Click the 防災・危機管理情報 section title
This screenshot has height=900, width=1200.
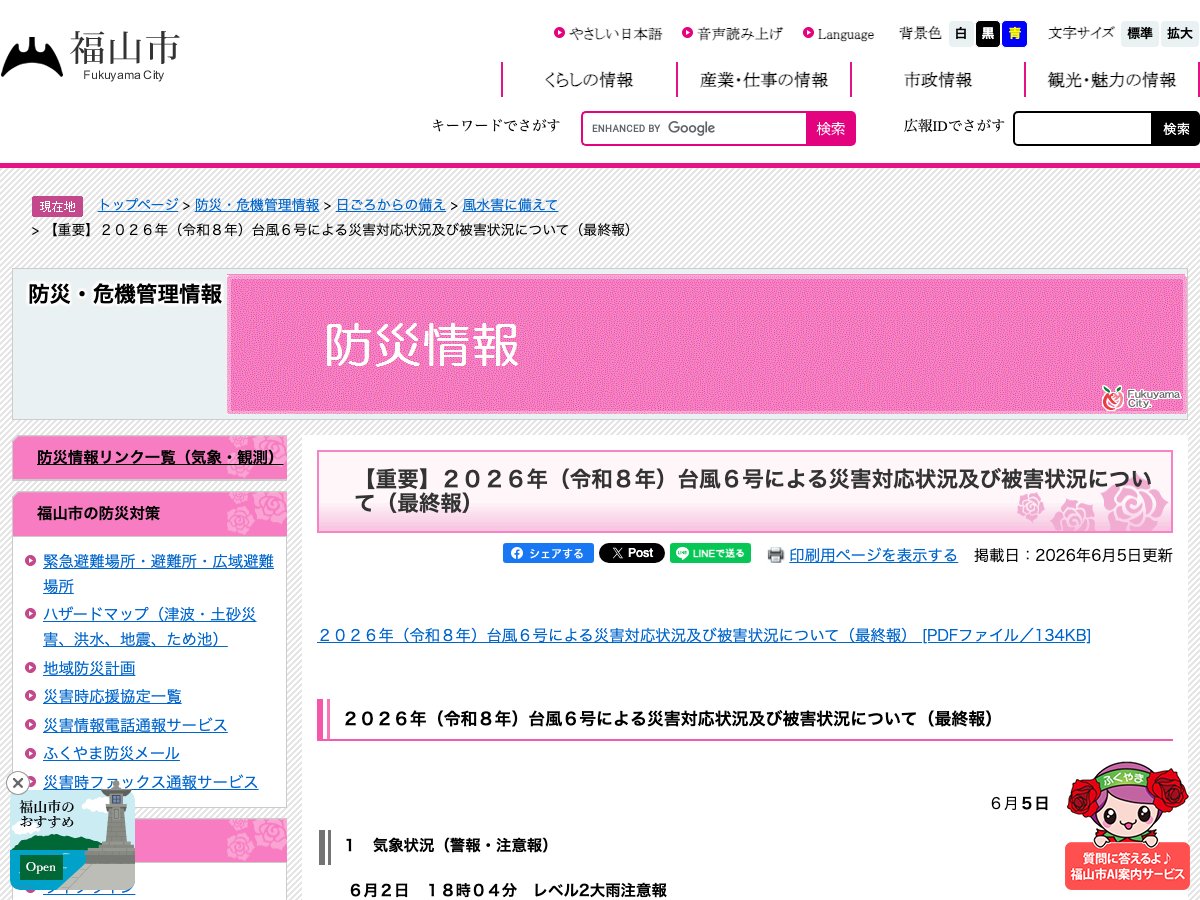click(125, 294)
